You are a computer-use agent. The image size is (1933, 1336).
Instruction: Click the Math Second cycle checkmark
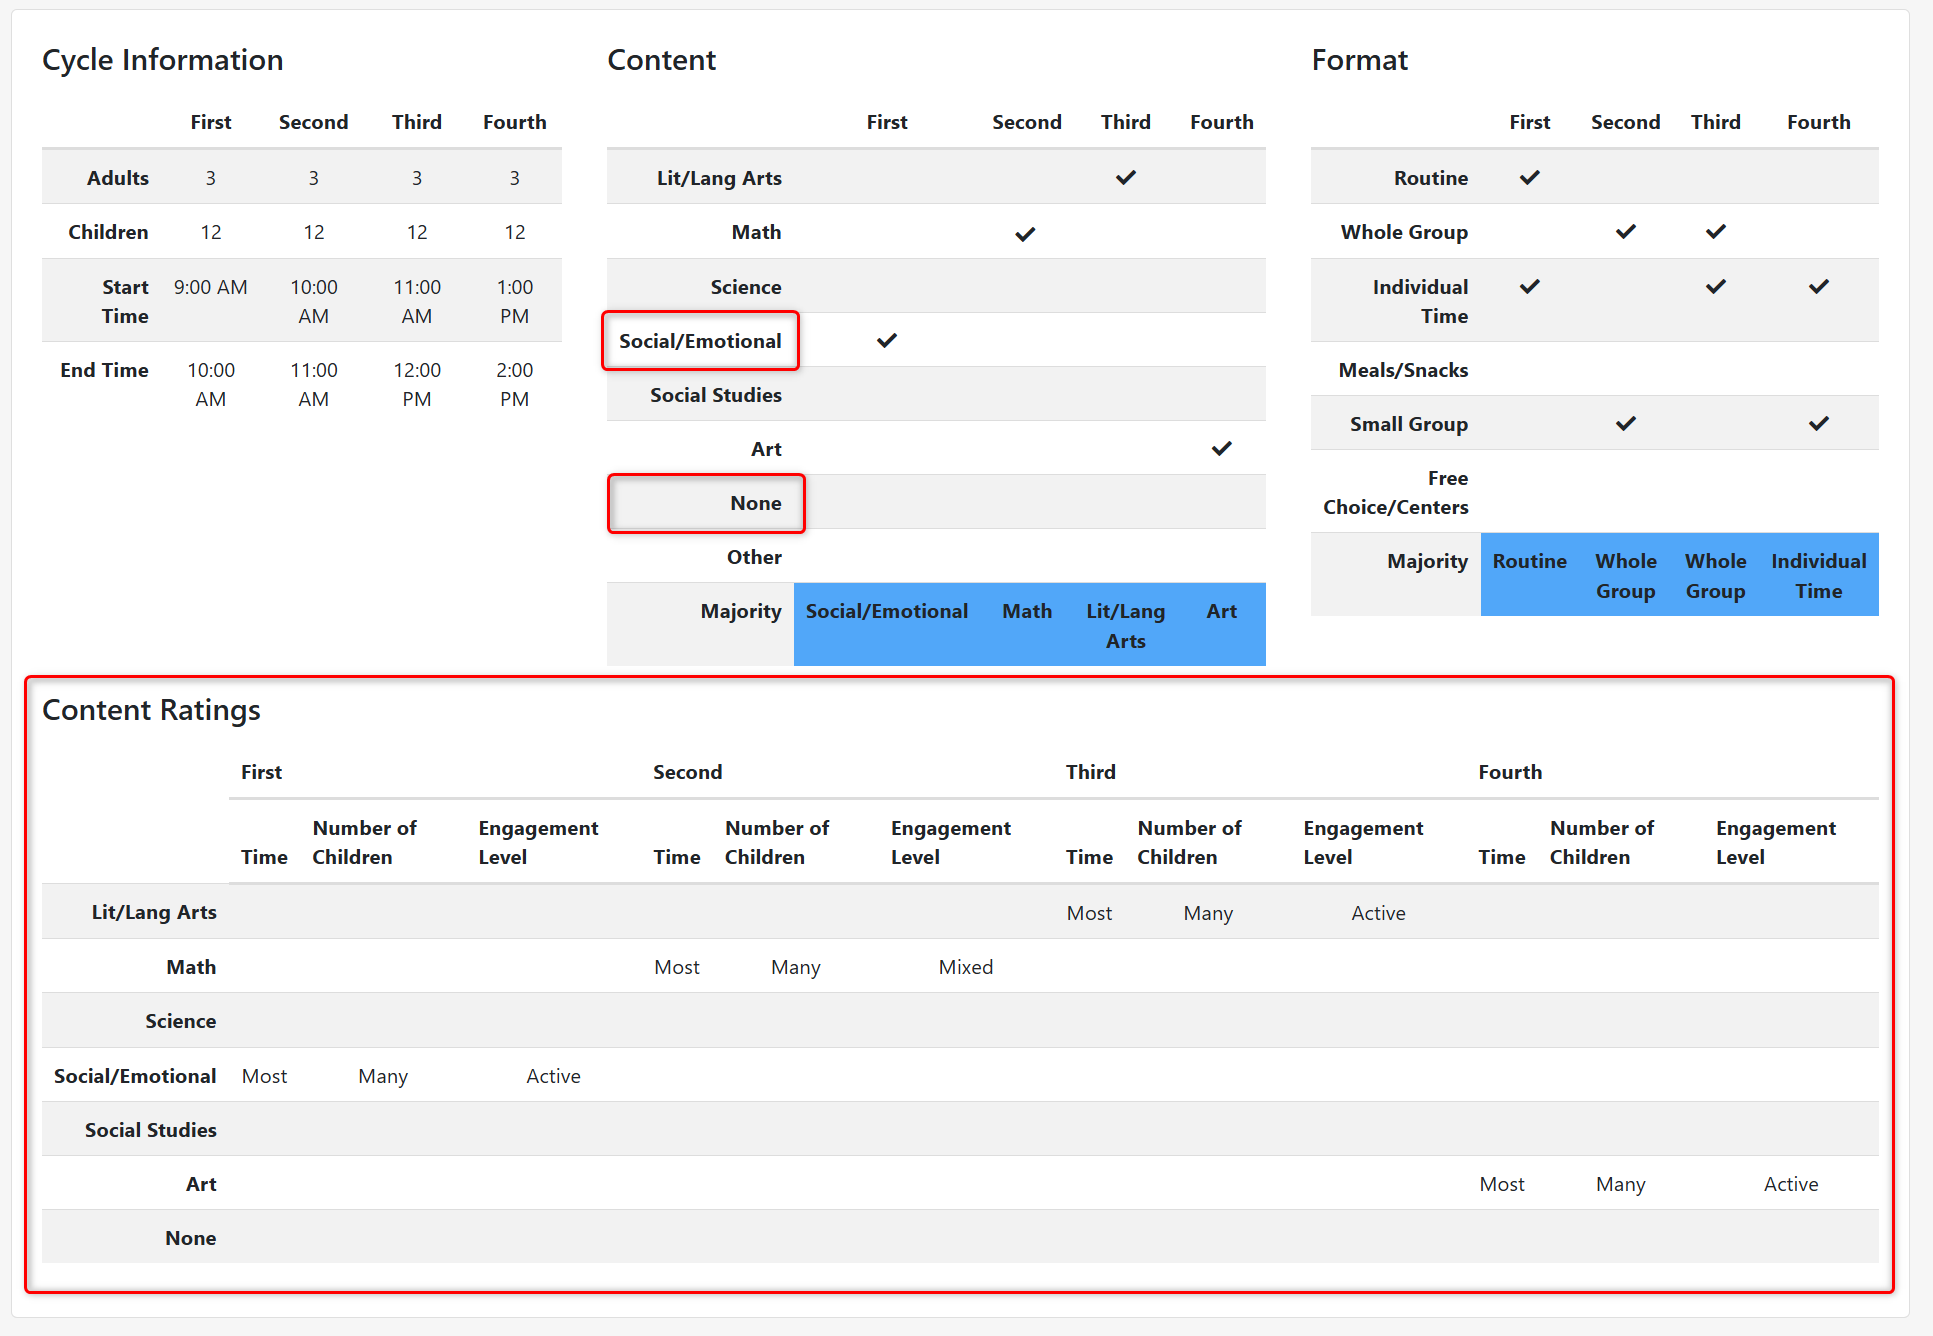(x=1025, y=234)
